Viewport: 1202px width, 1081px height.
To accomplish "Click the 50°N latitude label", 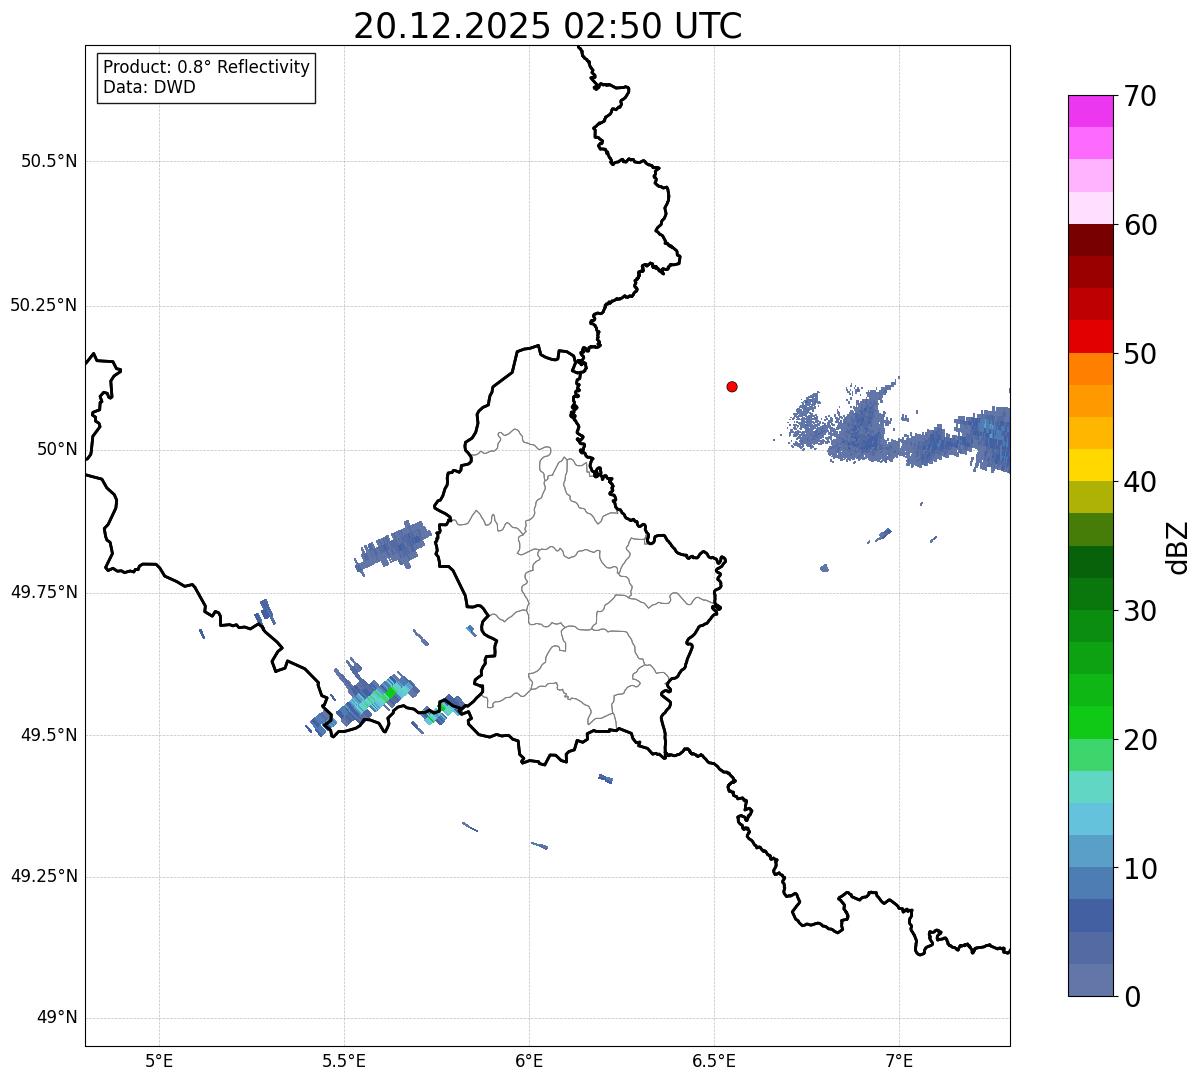I will pyautogui.click(x=57, y=449).
